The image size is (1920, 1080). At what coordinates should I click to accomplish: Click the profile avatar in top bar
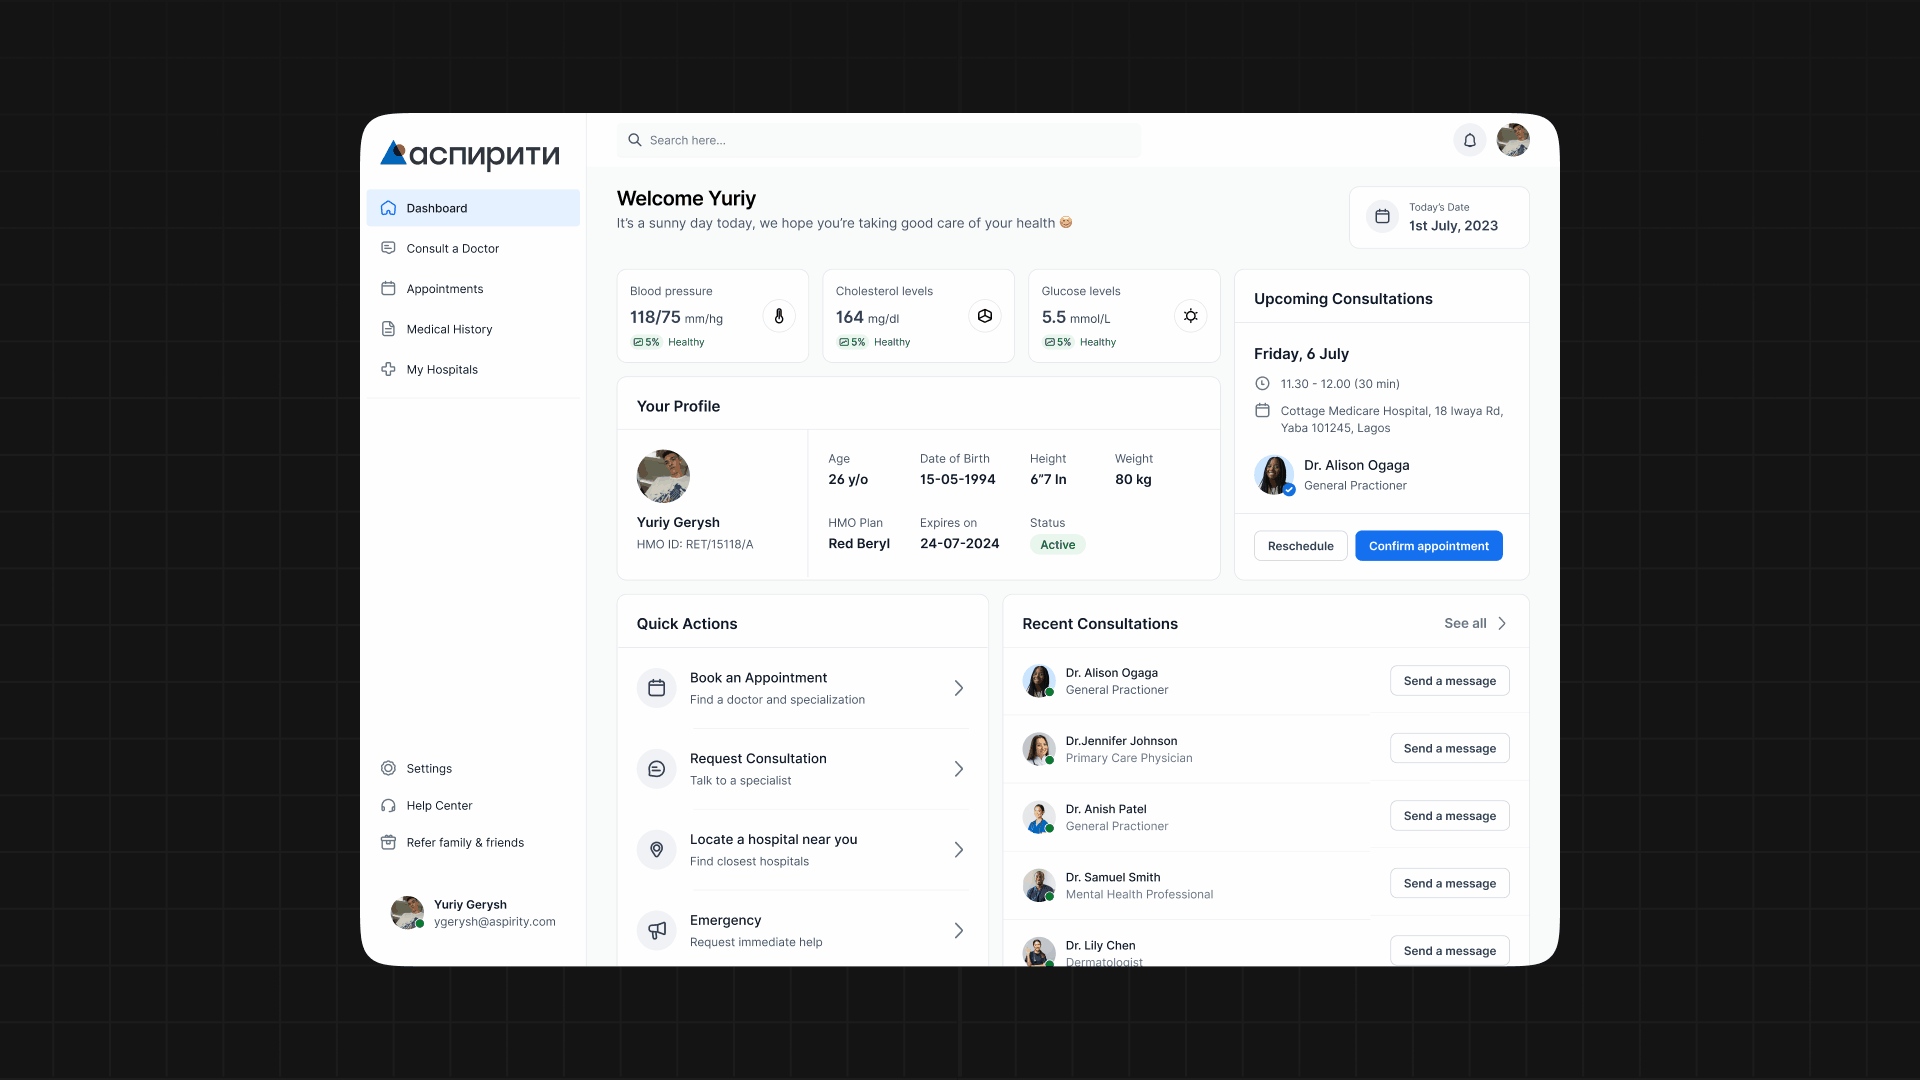(x=1512, y=141)
